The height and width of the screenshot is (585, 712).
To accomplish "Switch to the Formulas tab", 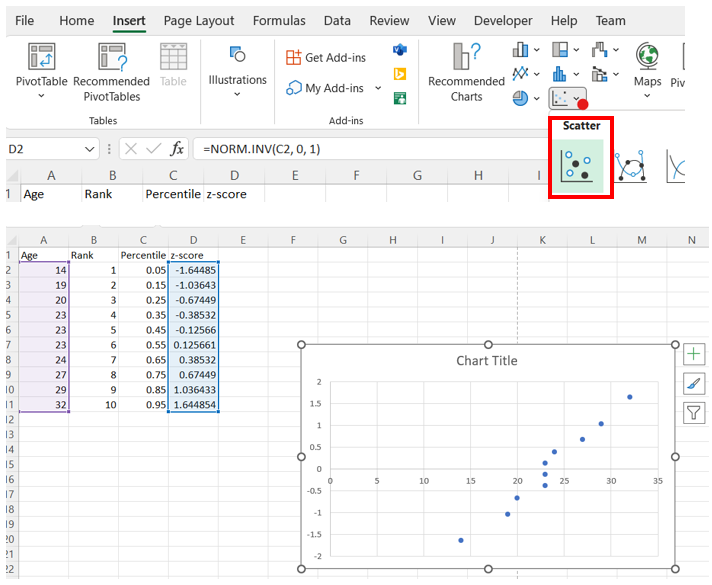I will click(x=279, y=21).
